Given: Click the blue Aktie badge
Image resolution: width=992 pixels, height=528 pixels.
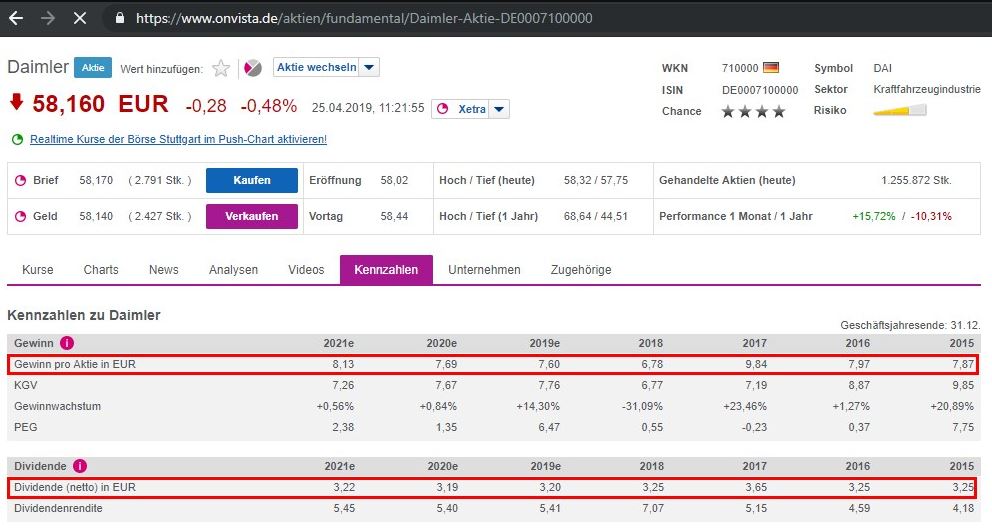Looking at the screenshot, I should [93, 68].
